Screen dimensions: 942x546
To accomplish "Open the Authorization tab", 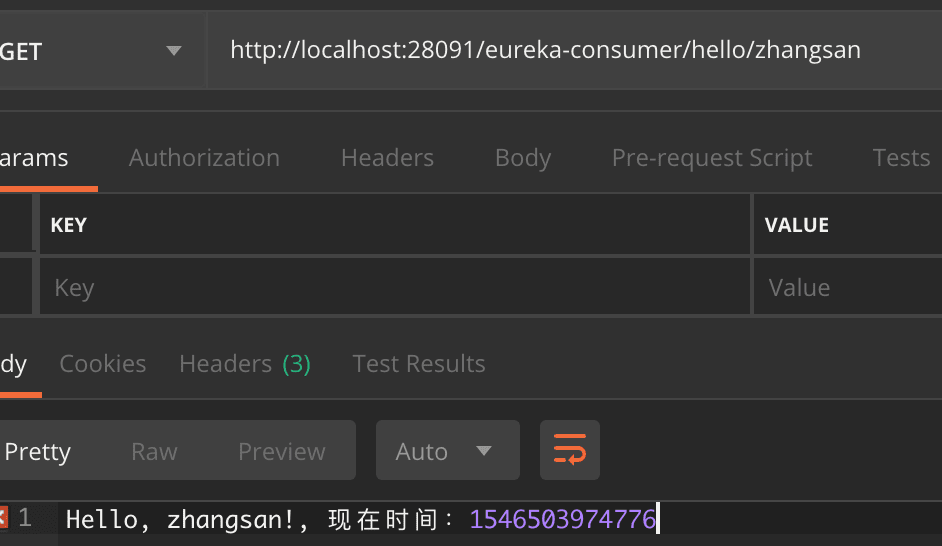I will [204, 158].
